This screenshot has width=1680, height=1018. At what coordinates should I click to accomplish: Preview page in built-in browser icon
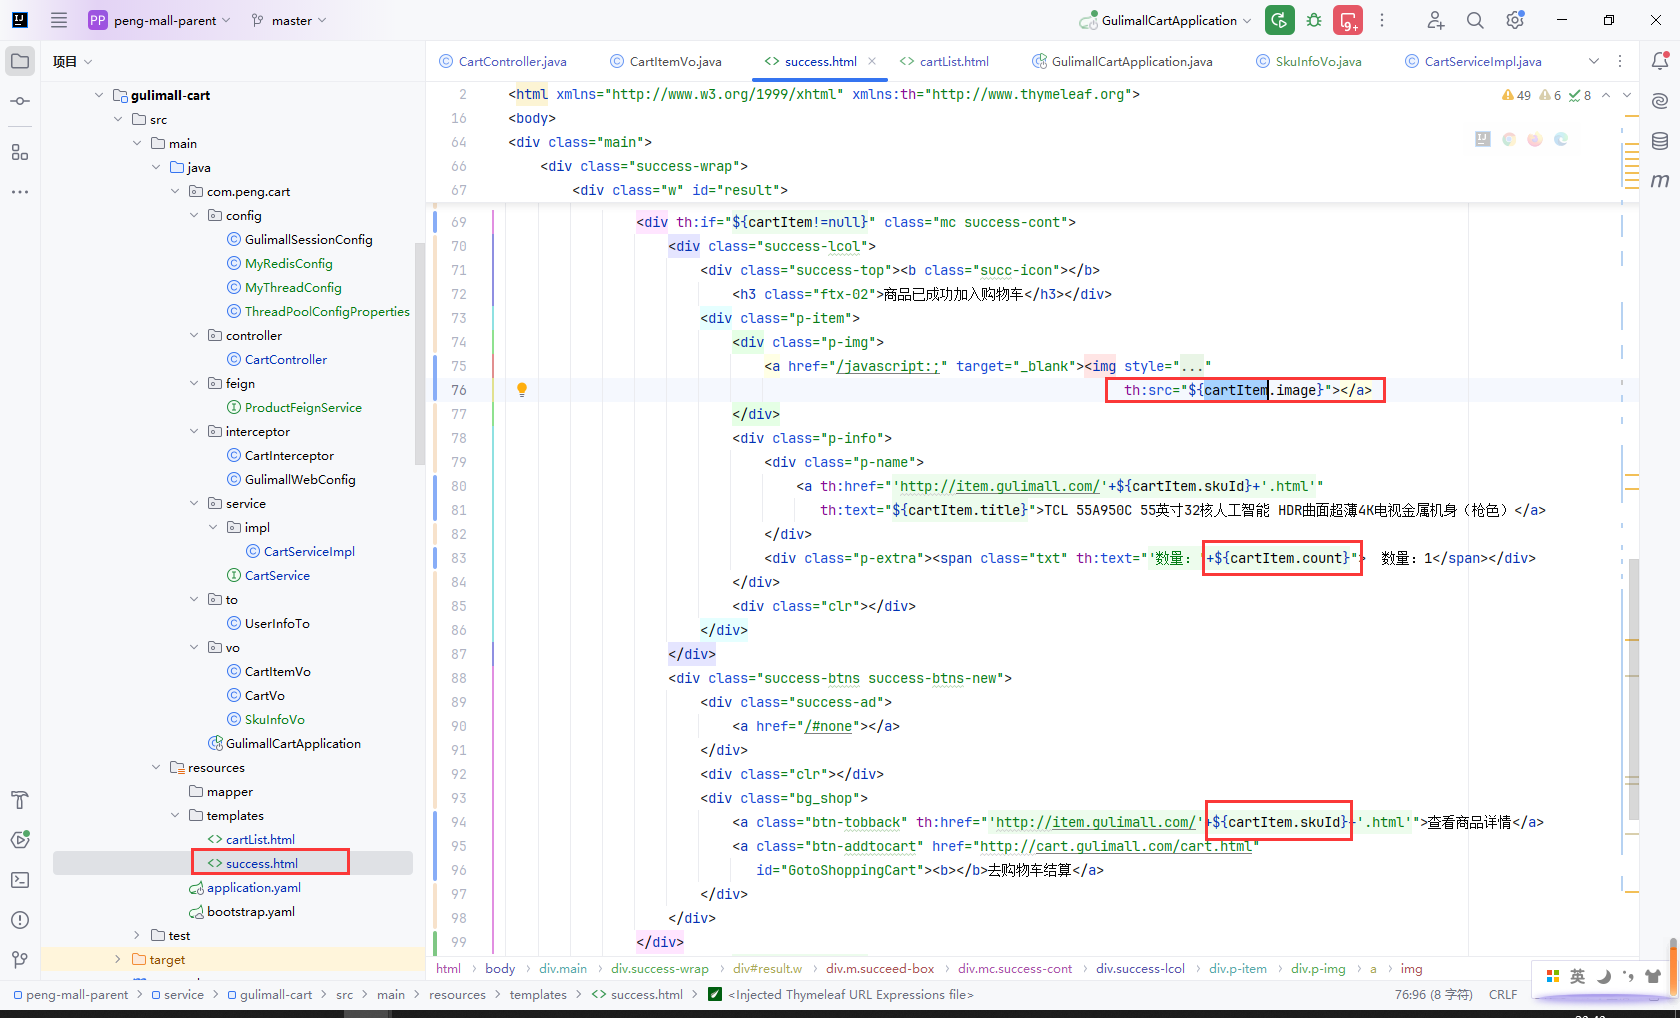click(x=1483, y=140)
